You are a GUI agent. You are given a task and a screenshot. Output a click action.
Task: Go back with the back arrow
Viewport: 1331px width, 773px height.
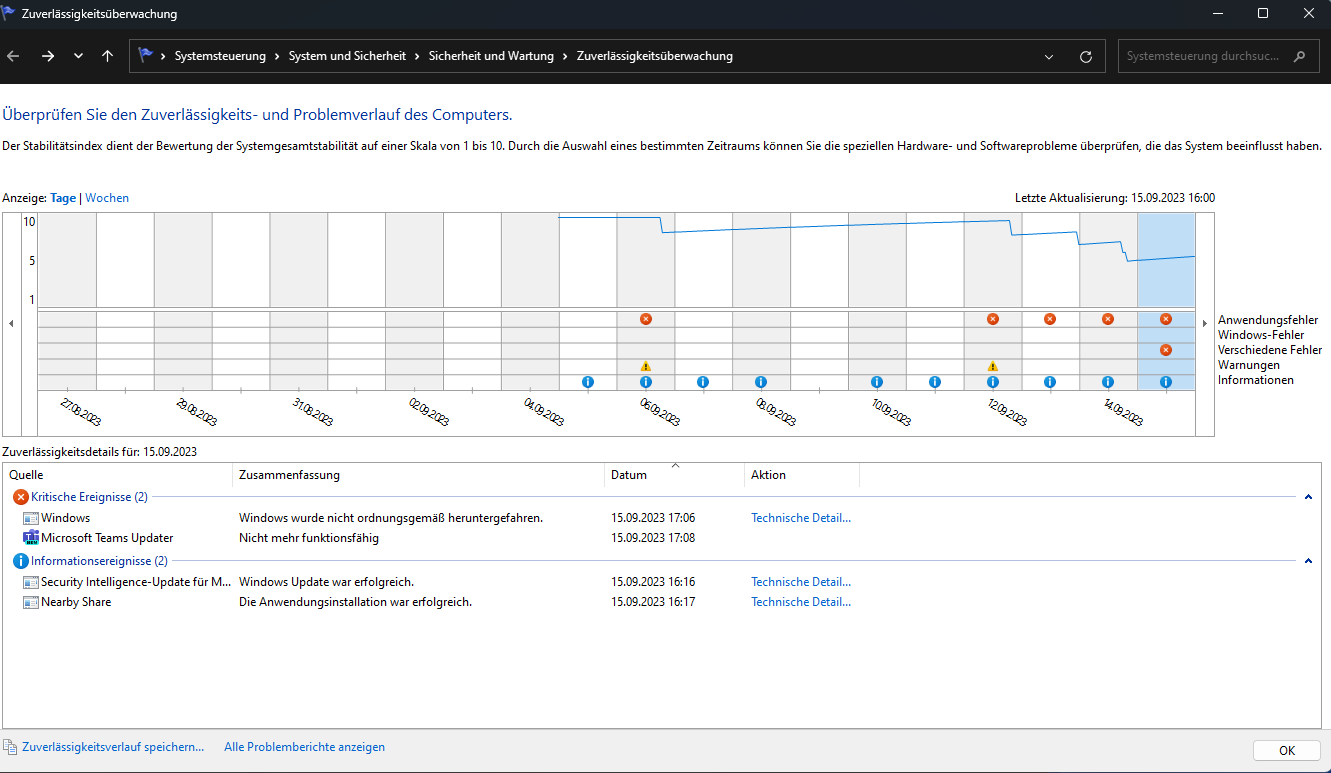tap(14, 56)
